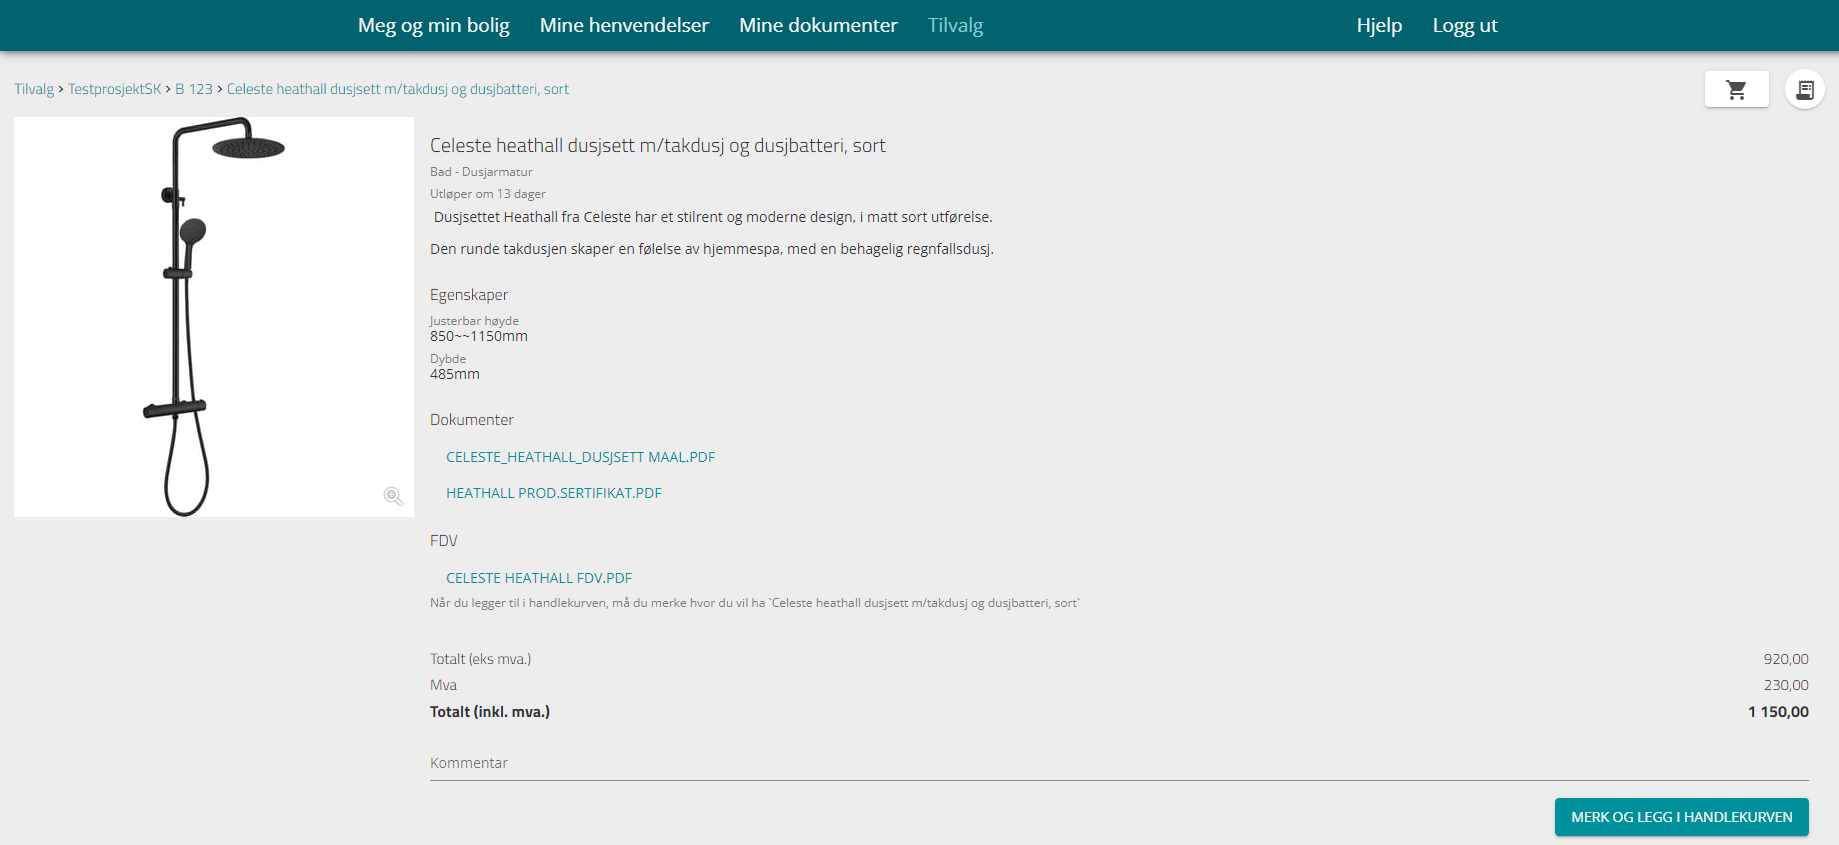Open Meg og min bolig menu
1839x845 pixels.
(x=434, y=25)
